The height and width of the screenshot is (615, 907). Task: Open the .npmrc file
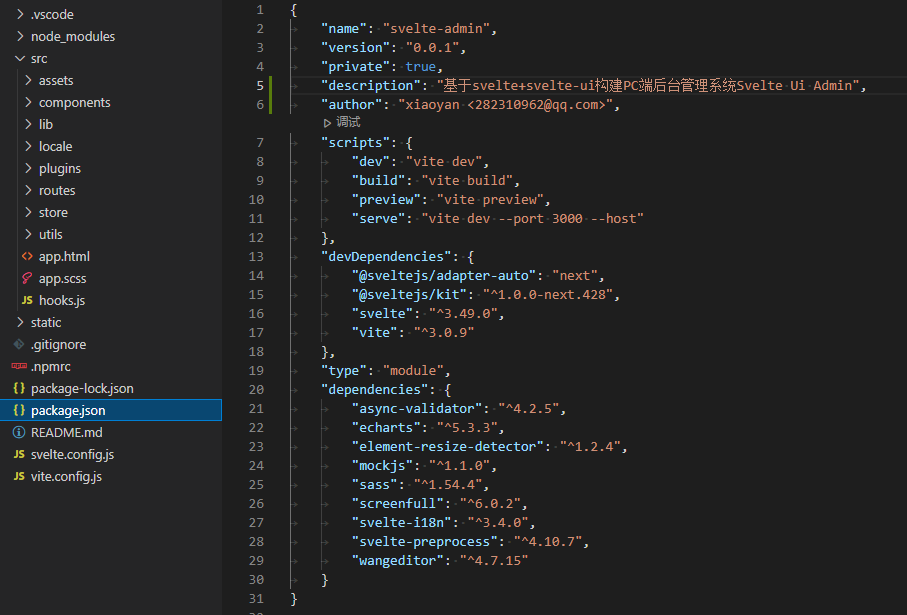click(51, 366)
